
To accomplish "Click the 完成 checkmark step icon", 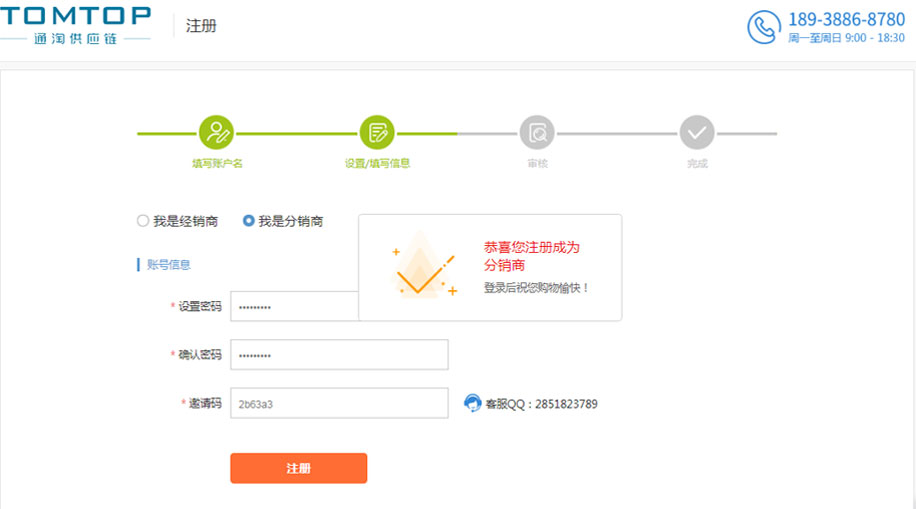I will point(697,132).
